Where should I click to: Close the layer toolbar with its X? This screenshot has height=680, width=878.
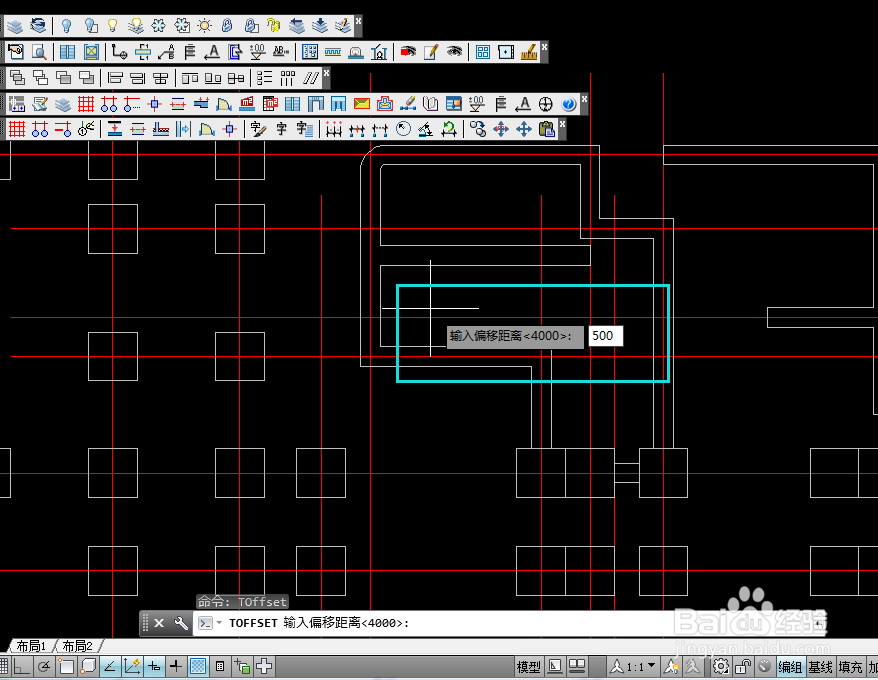click(x=358, y=20)
